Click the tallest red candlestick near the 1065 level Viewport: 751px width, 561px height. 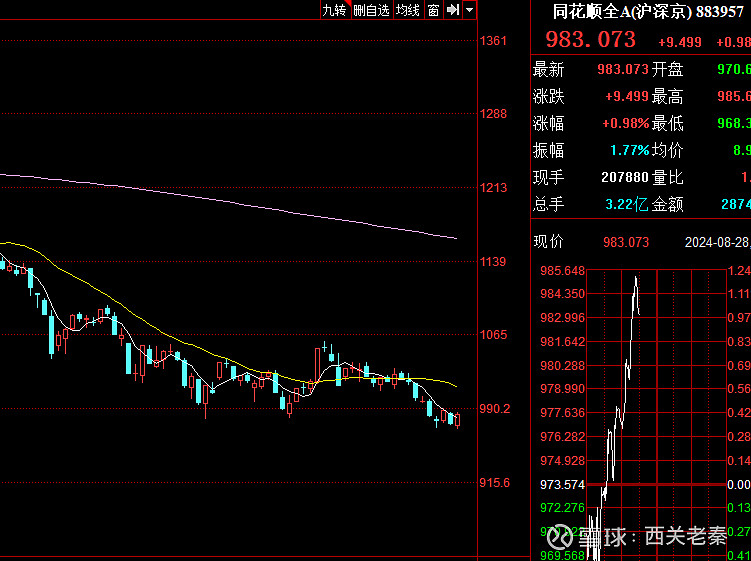[318, 365]
